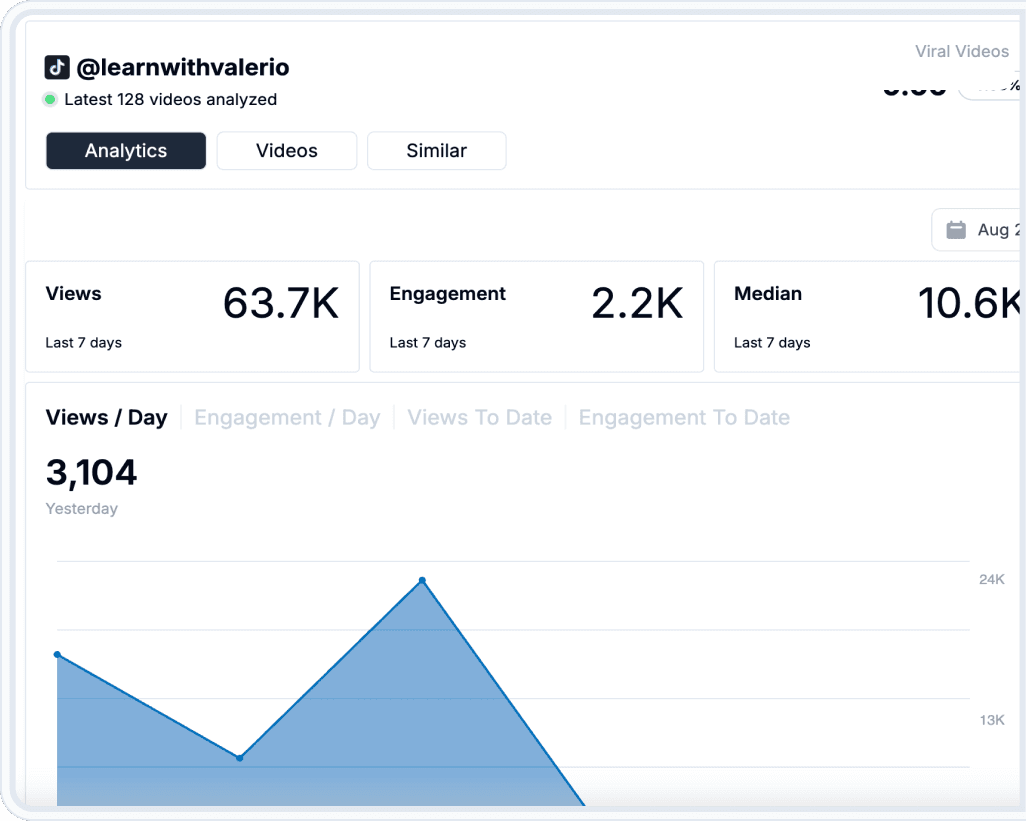1026x821 pixels.
Task: Click the green analysis status indicator dot
Action: [x=49, y=100]
